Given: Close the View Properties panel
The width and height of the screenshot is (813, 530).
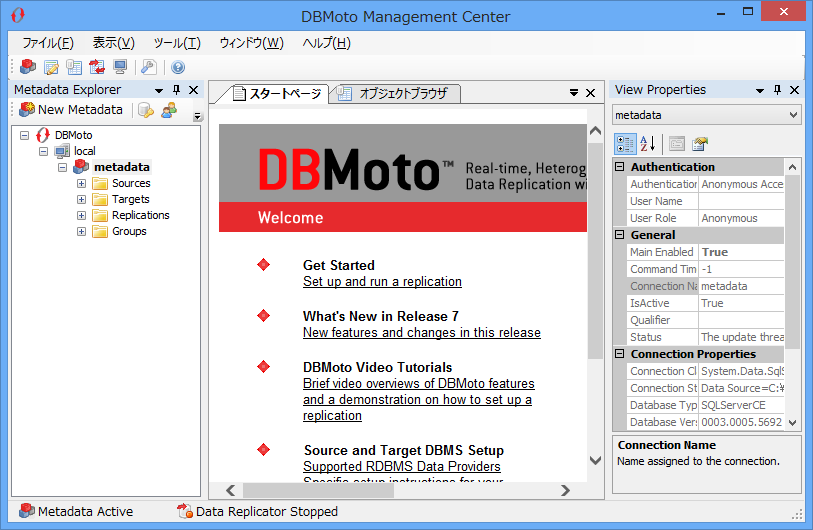Looking at the screenshot, I should [x=794, y=90].
